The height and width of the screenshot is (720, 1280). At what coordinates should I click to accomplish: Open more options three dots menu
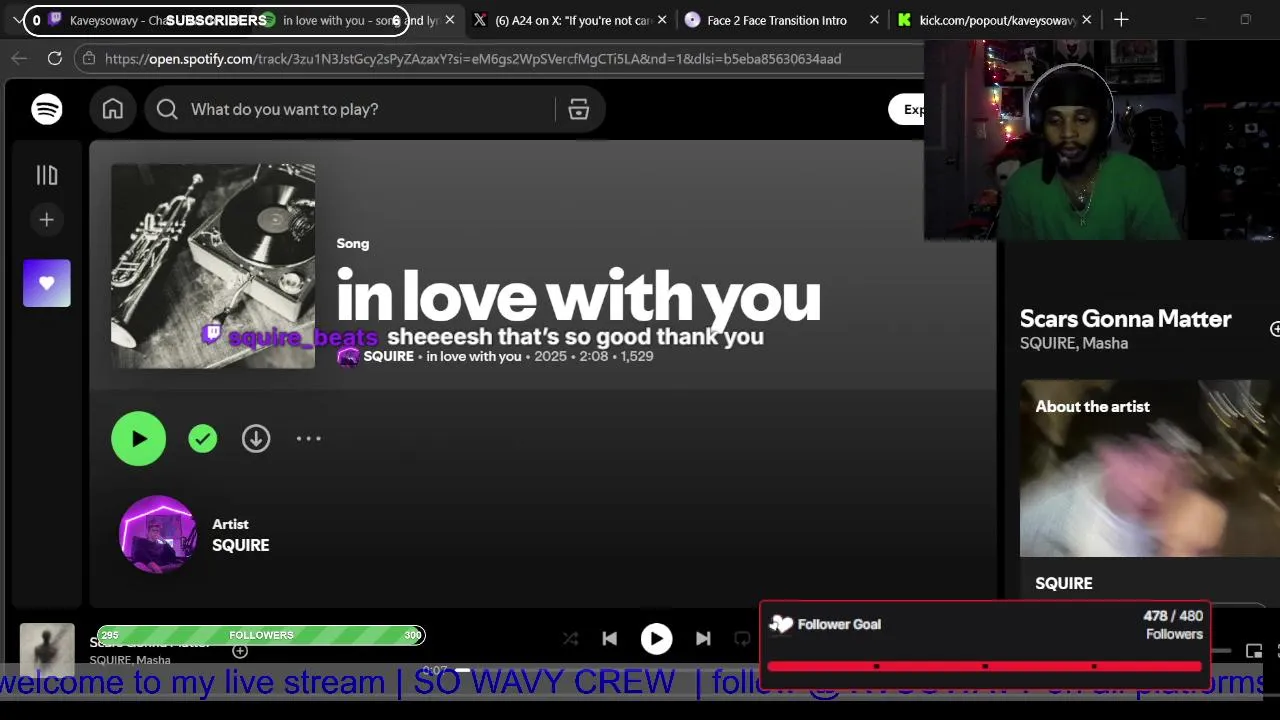309,438
